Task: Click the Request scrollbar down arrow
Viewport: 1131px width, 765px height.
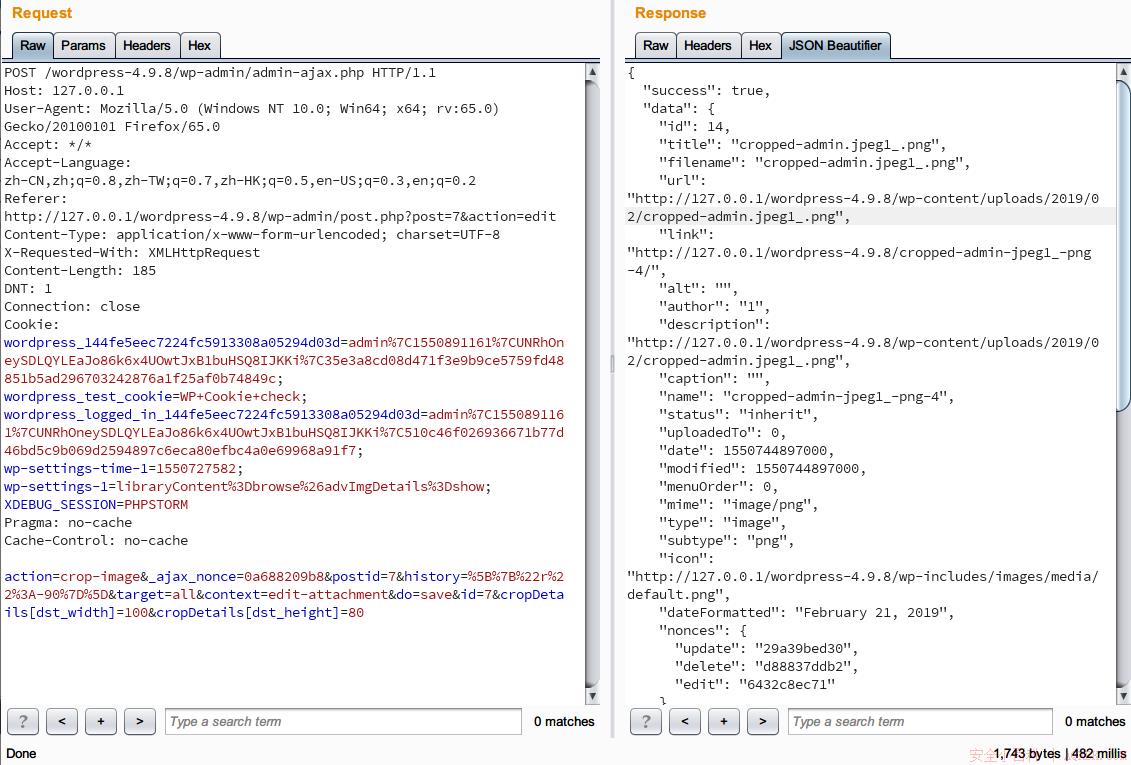Action: (x=592, y=696)
